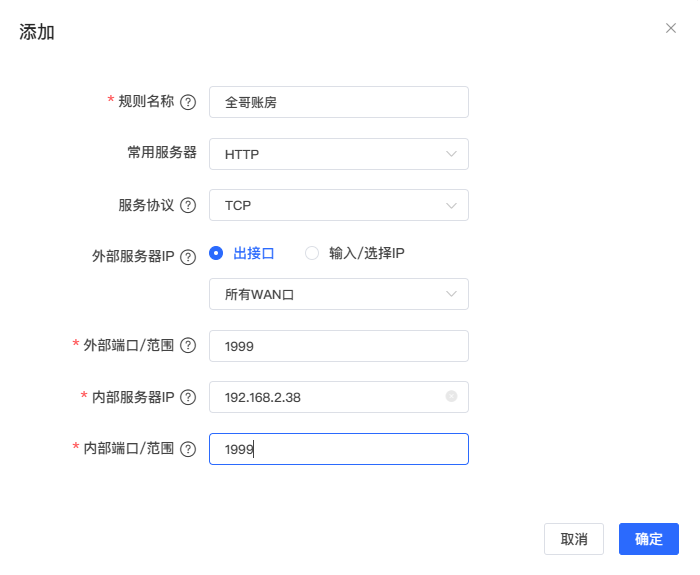Click the 内部服务器IP input field
The height and width of the screenshot is (575, 700).
(325, 397)
